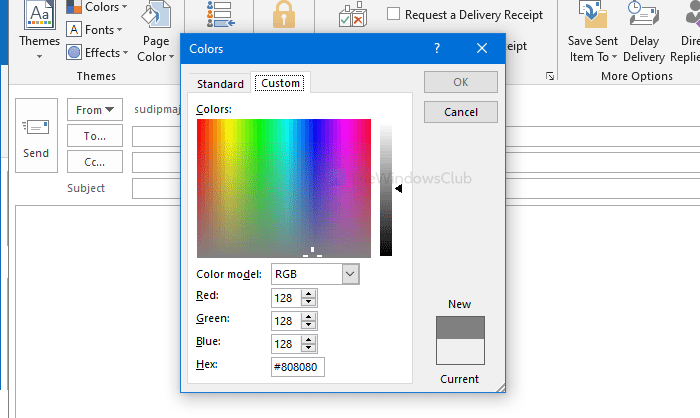The width and height of the screenshot is (700, 418).
Task: Cancel the Colors dialog
Action: tap(460, 112)
